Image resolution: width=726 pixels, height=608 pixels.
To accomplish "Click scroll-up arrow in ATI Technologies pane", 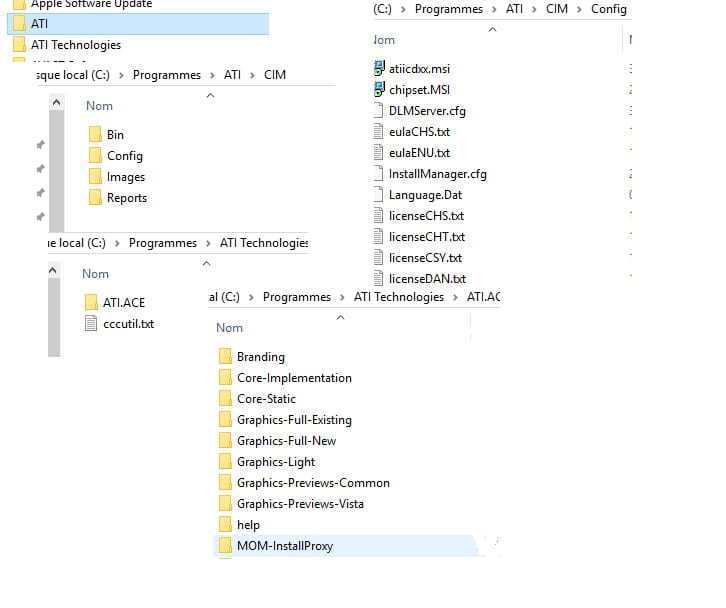I will (53, 270).
